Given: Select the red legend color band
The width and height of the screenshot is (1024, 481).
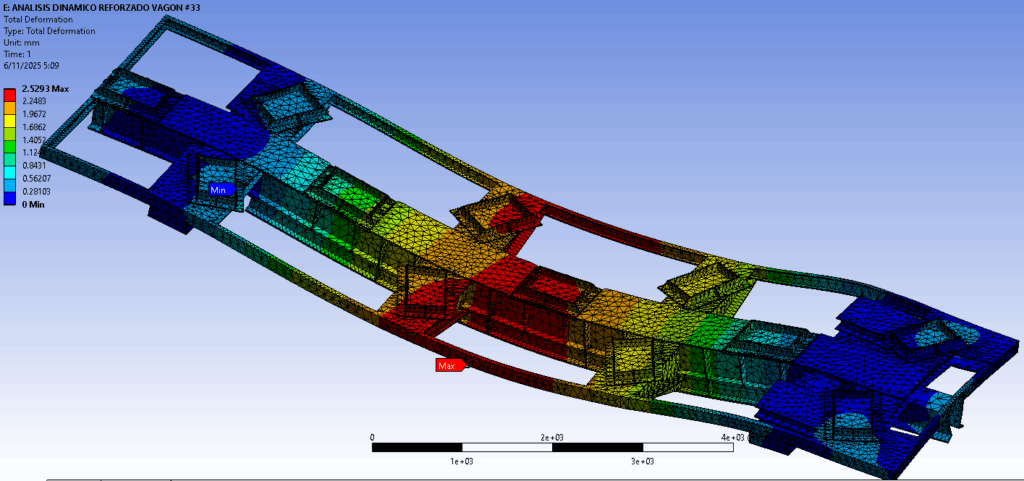Looking at the screenshot, I should click(x=10, y=95).
